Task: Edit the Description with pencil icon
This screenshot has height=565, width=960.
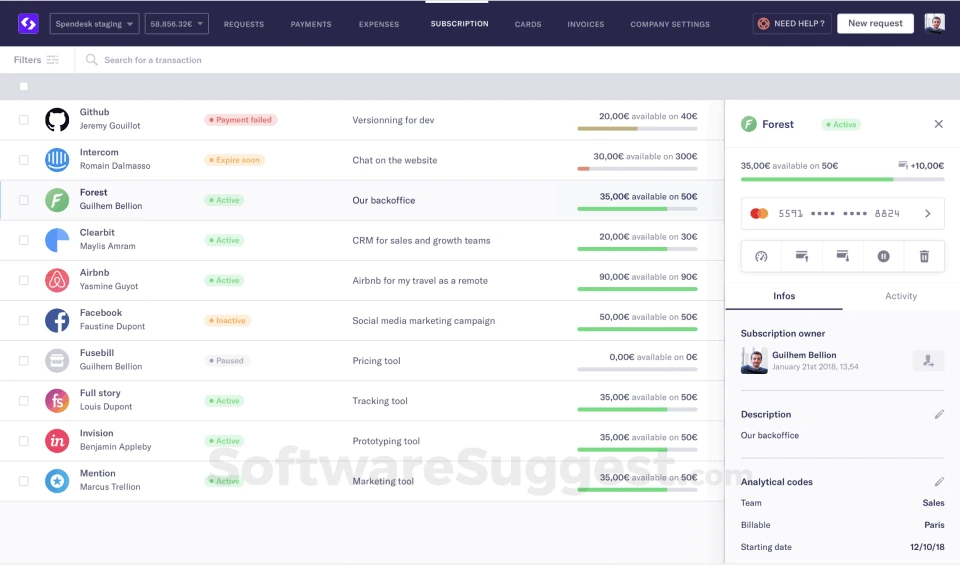Action: pos(939,414)
